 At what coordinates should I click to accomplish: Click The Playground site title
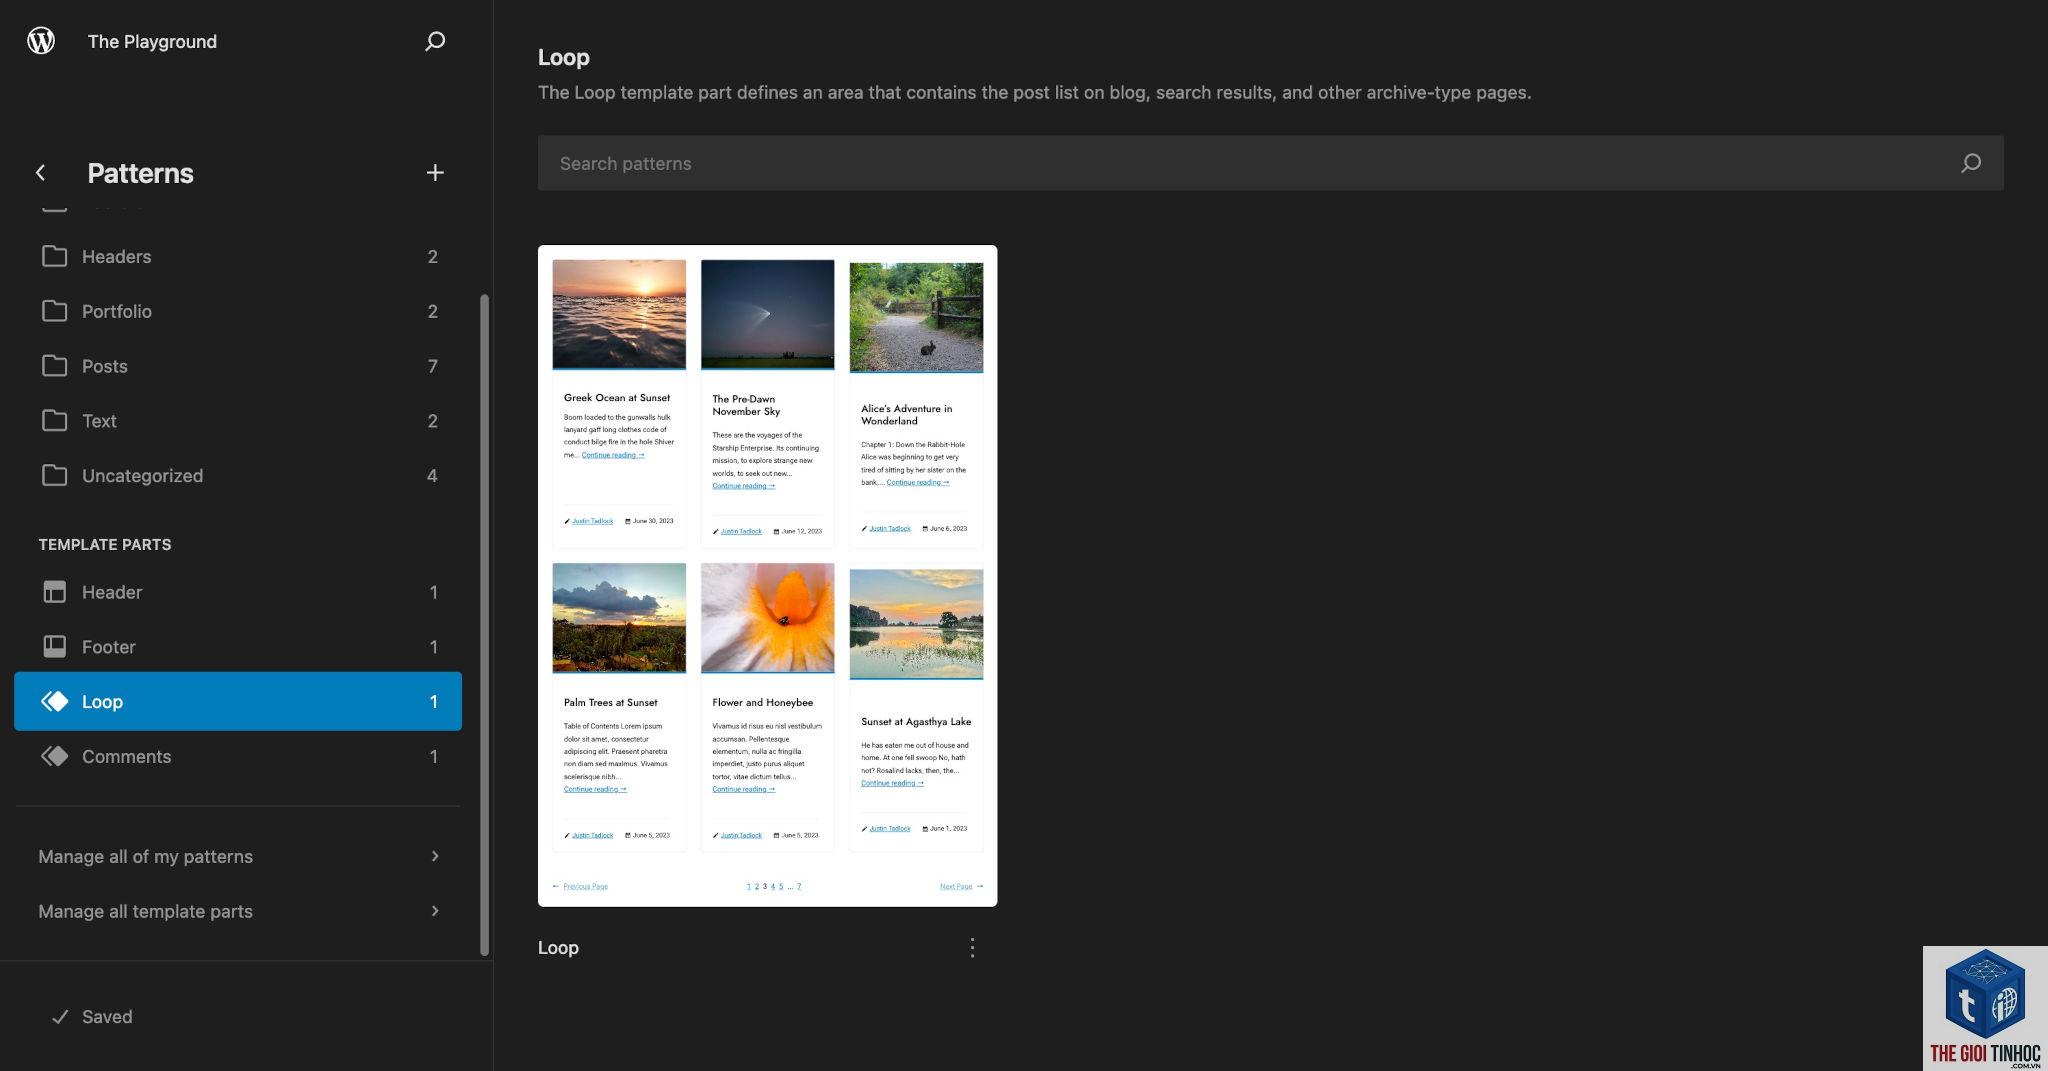click(152, 41)
